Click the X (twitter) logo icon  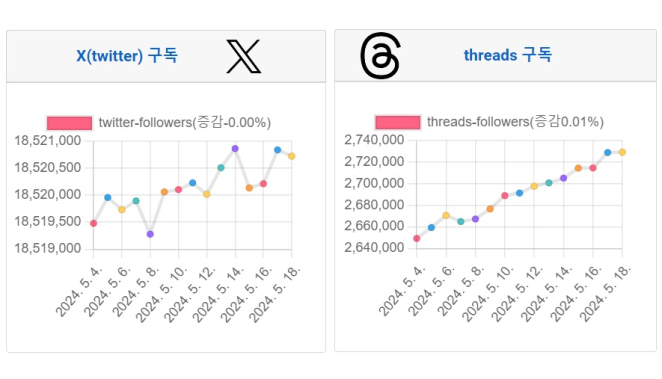[x=244, y=57]
